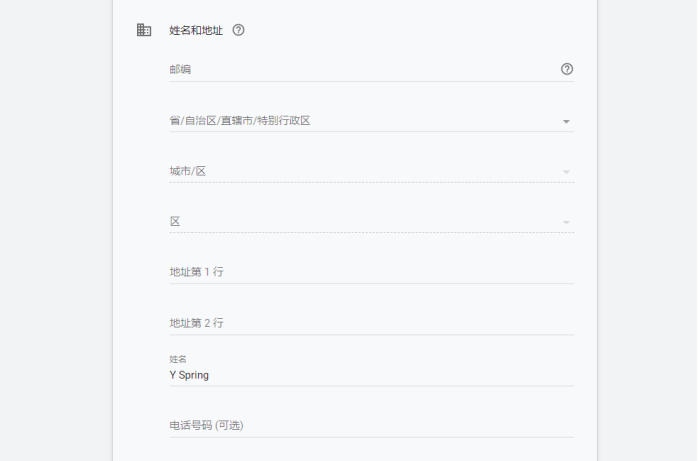Click the building icon beside 姓名和地址
This screenshot has width=698, height=461.
pos(144,30)
